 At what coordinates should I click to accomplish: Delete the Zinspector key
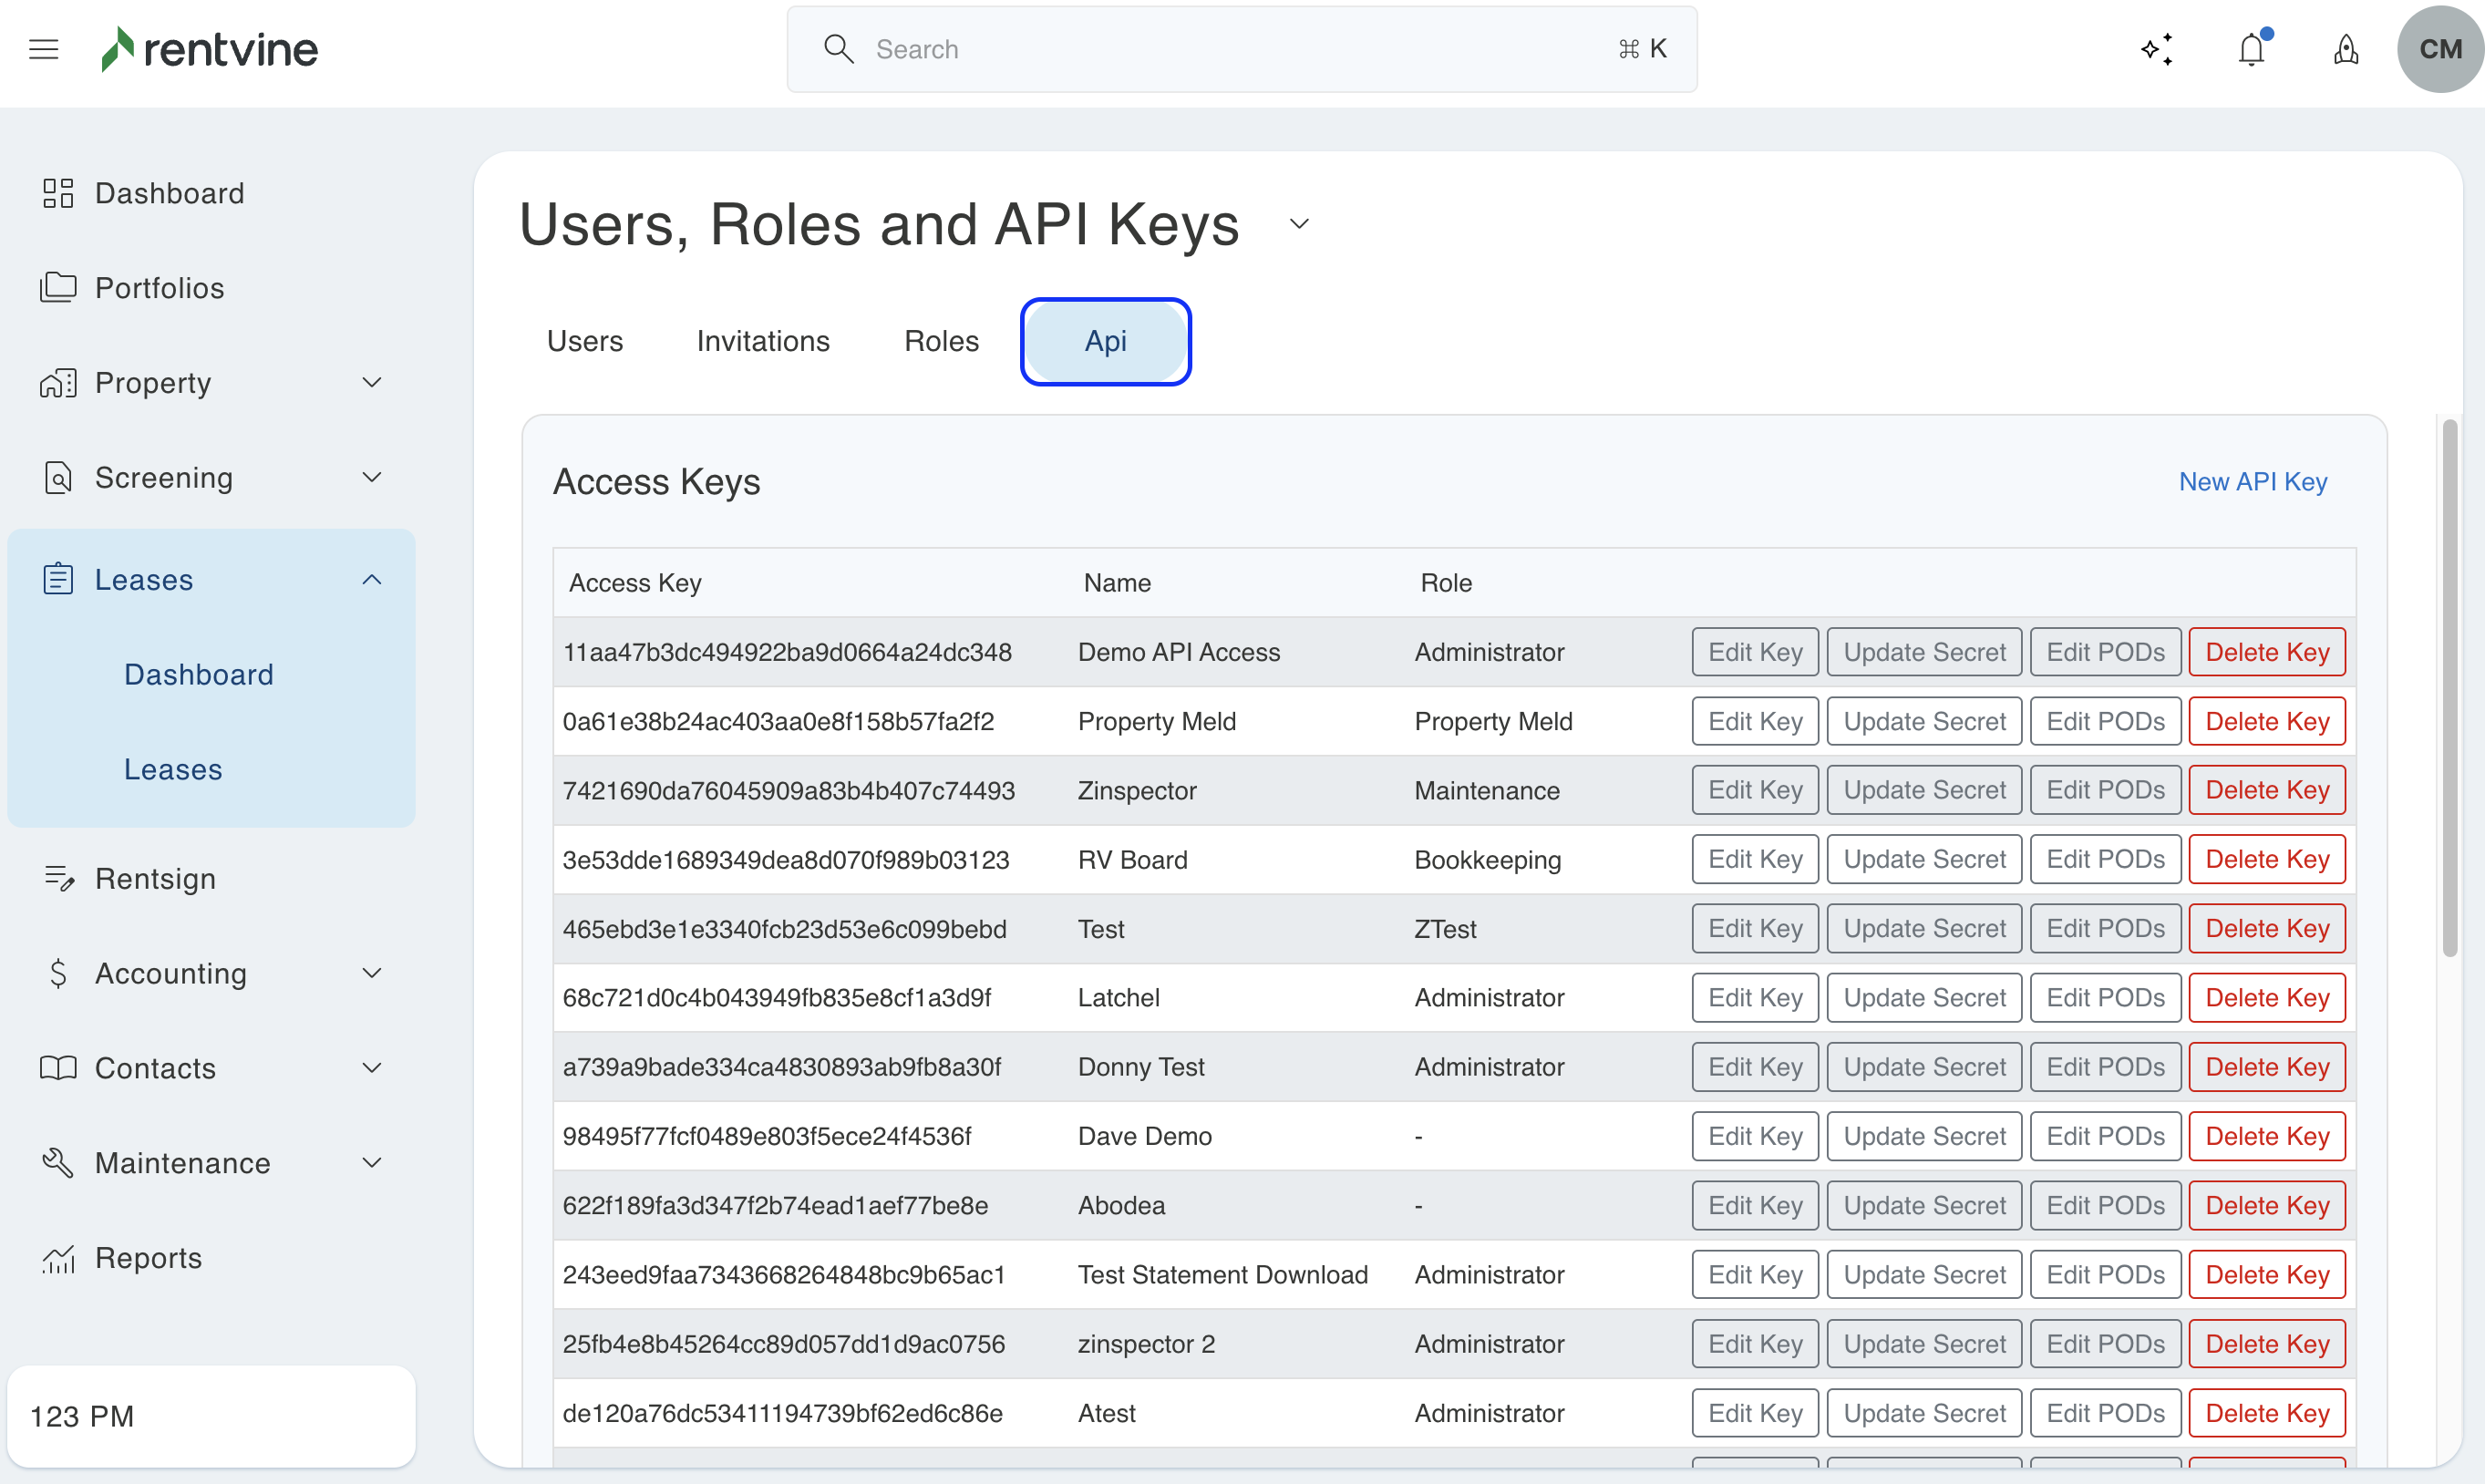tap(2266, 790)
